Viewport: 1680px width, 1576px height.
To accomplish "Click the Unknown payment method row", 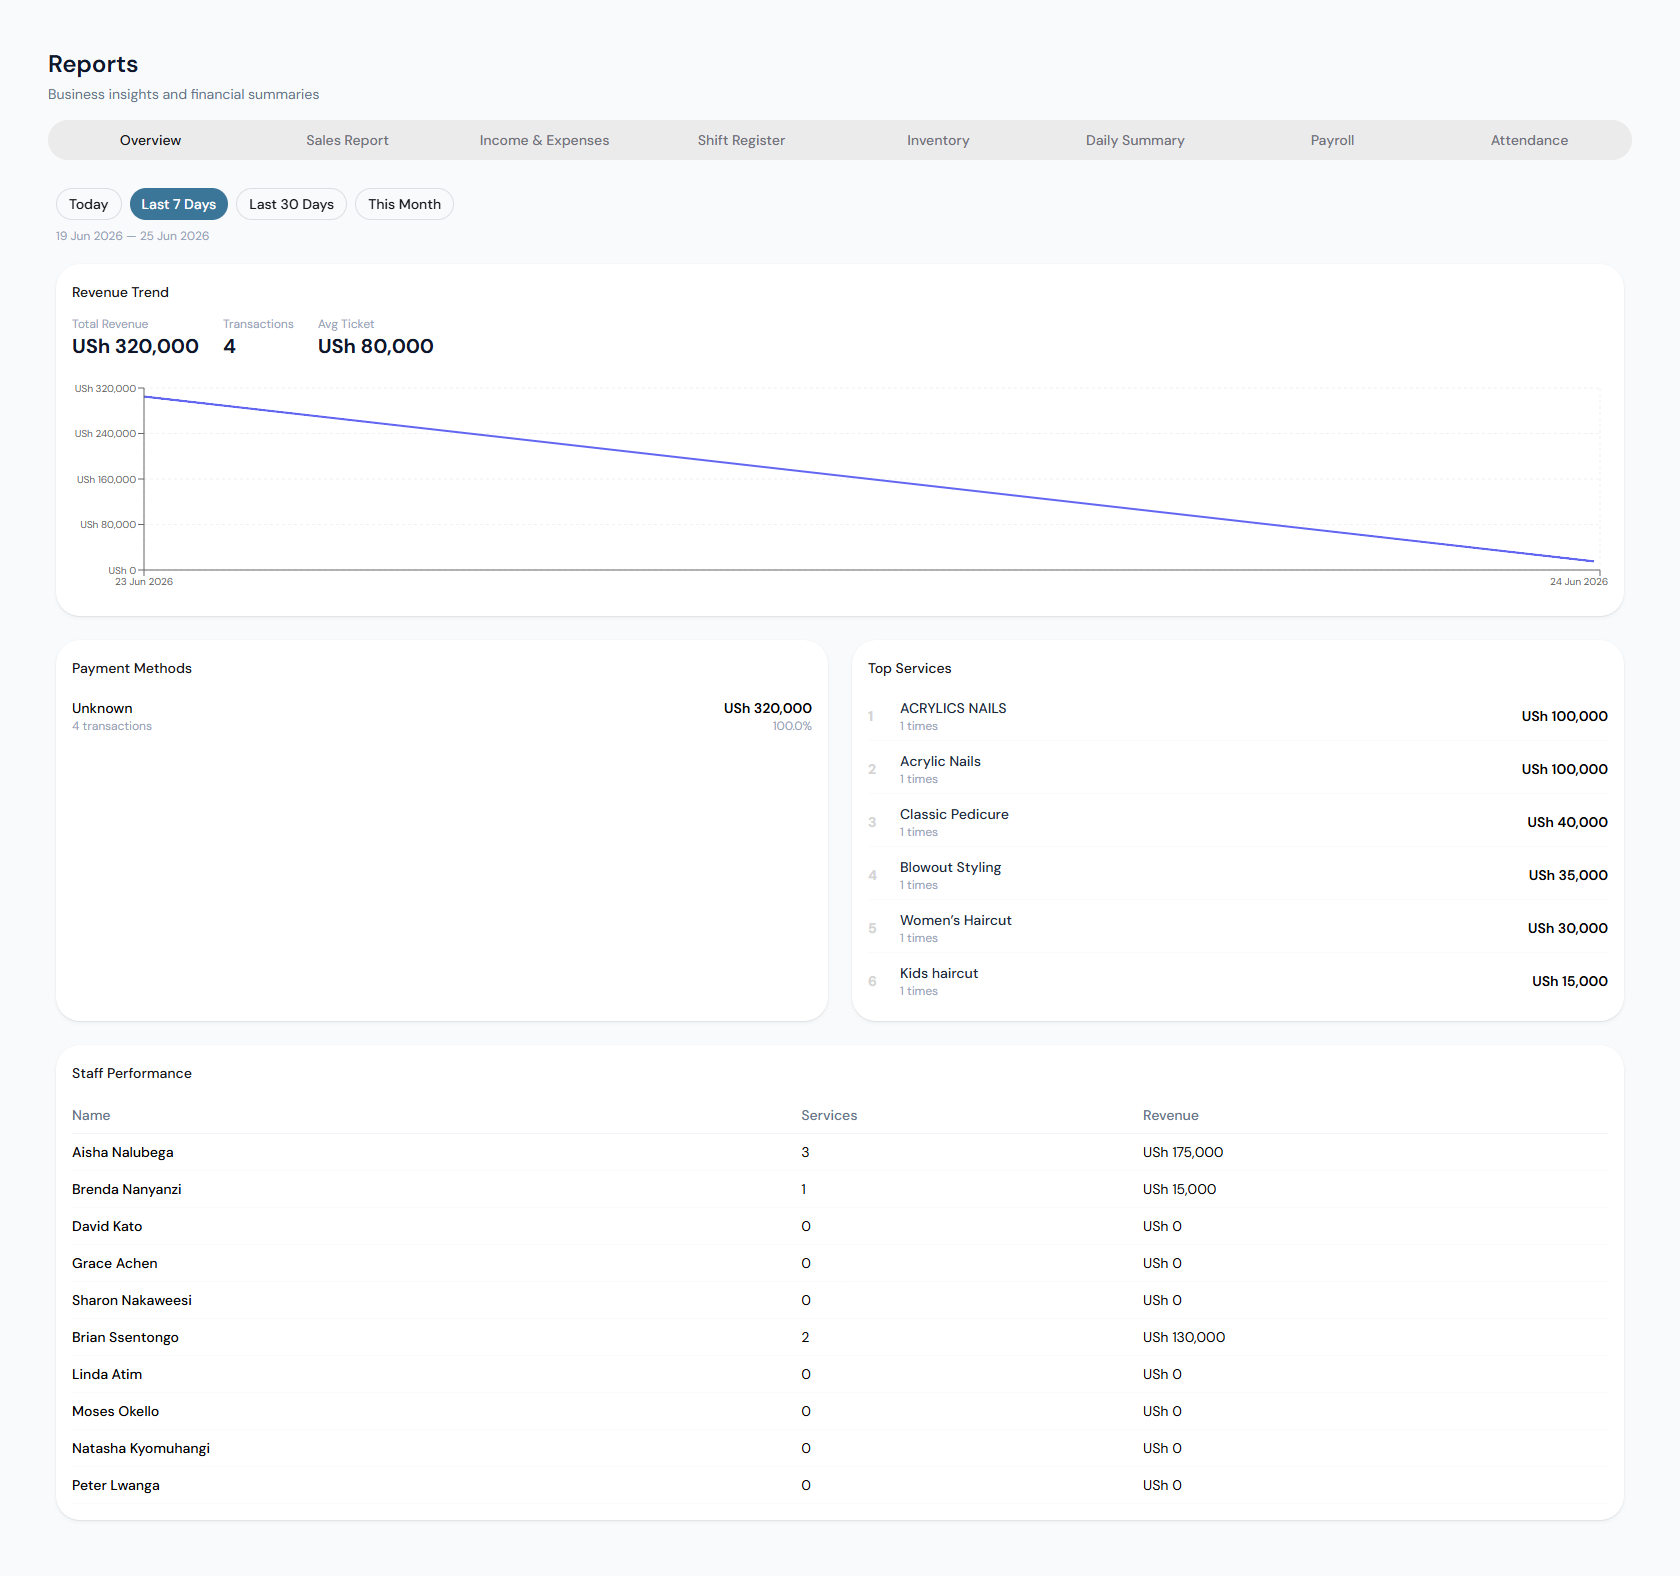I will [x=442, y=716].
